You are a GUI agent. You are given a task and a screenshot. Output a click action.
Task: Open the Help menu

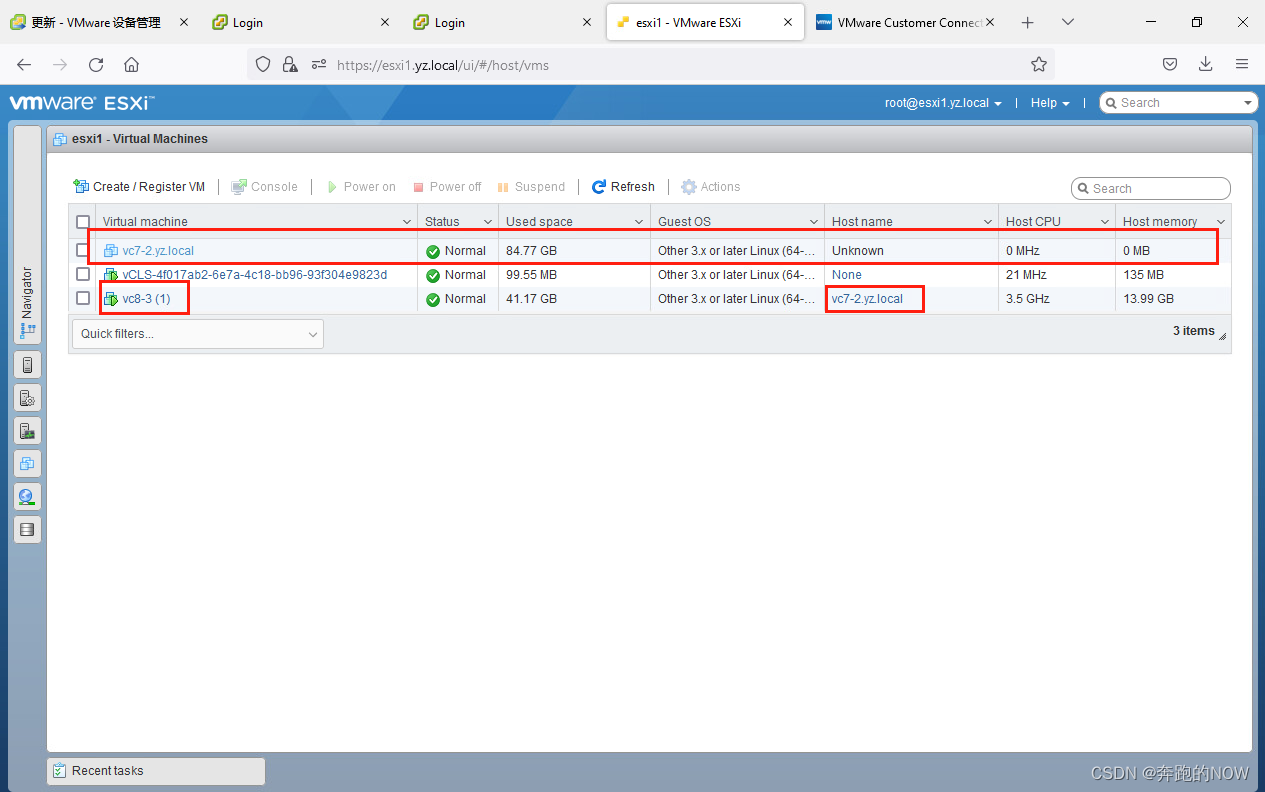click(1050, 103)
